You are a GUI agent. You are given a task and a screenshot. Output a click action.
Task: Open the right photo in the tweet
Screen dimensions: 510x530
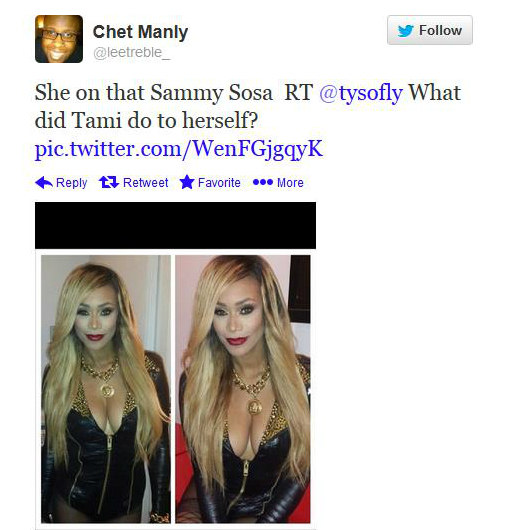coord(243,389)
